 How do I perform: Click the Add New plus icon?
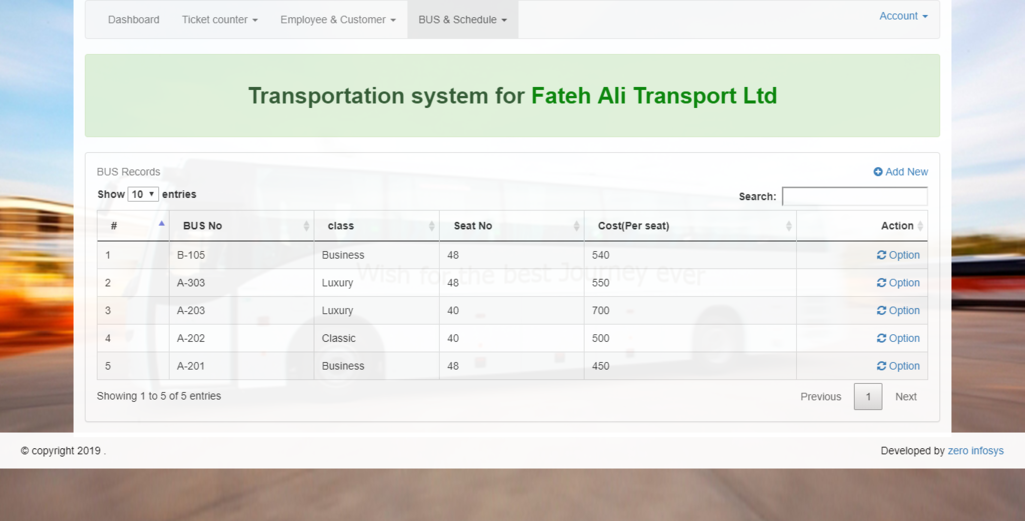coord(878,172)
